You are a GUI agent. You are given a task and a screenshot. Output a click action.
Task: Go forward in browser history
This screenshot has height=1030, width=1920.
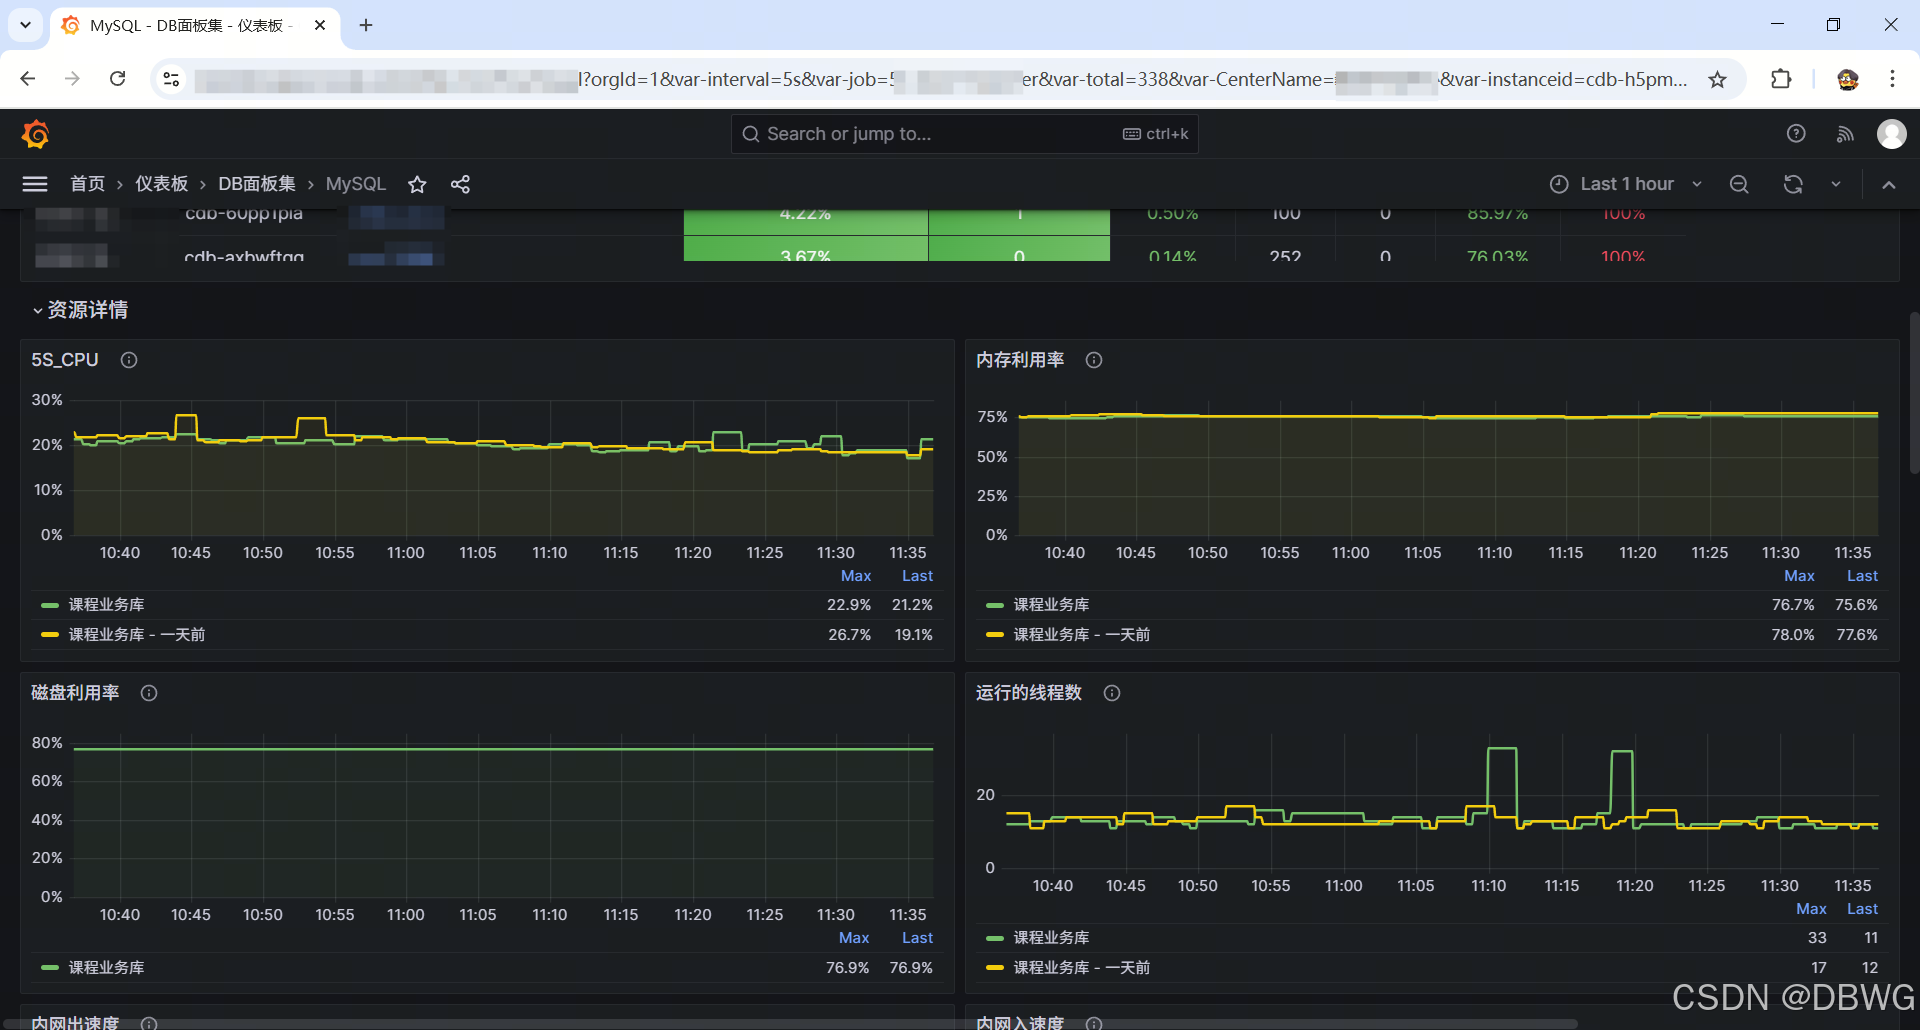pyautogui.click(x=72, y=79)
